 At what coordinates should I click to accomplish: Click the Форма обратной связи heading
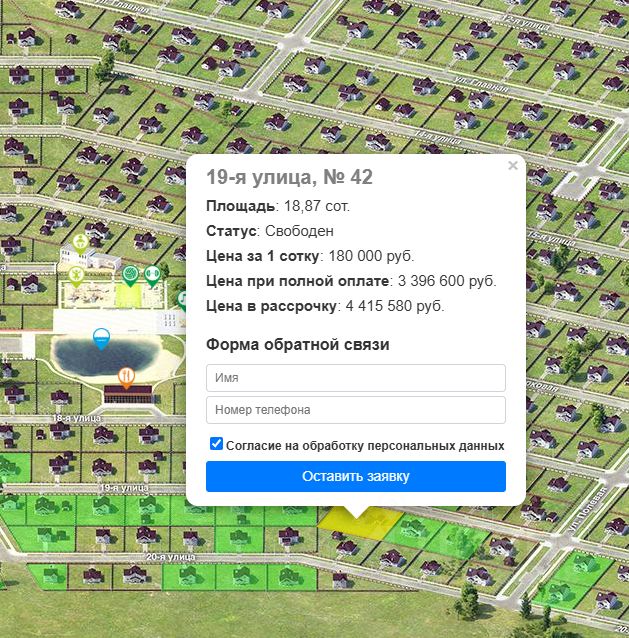(x=298, y=345)
